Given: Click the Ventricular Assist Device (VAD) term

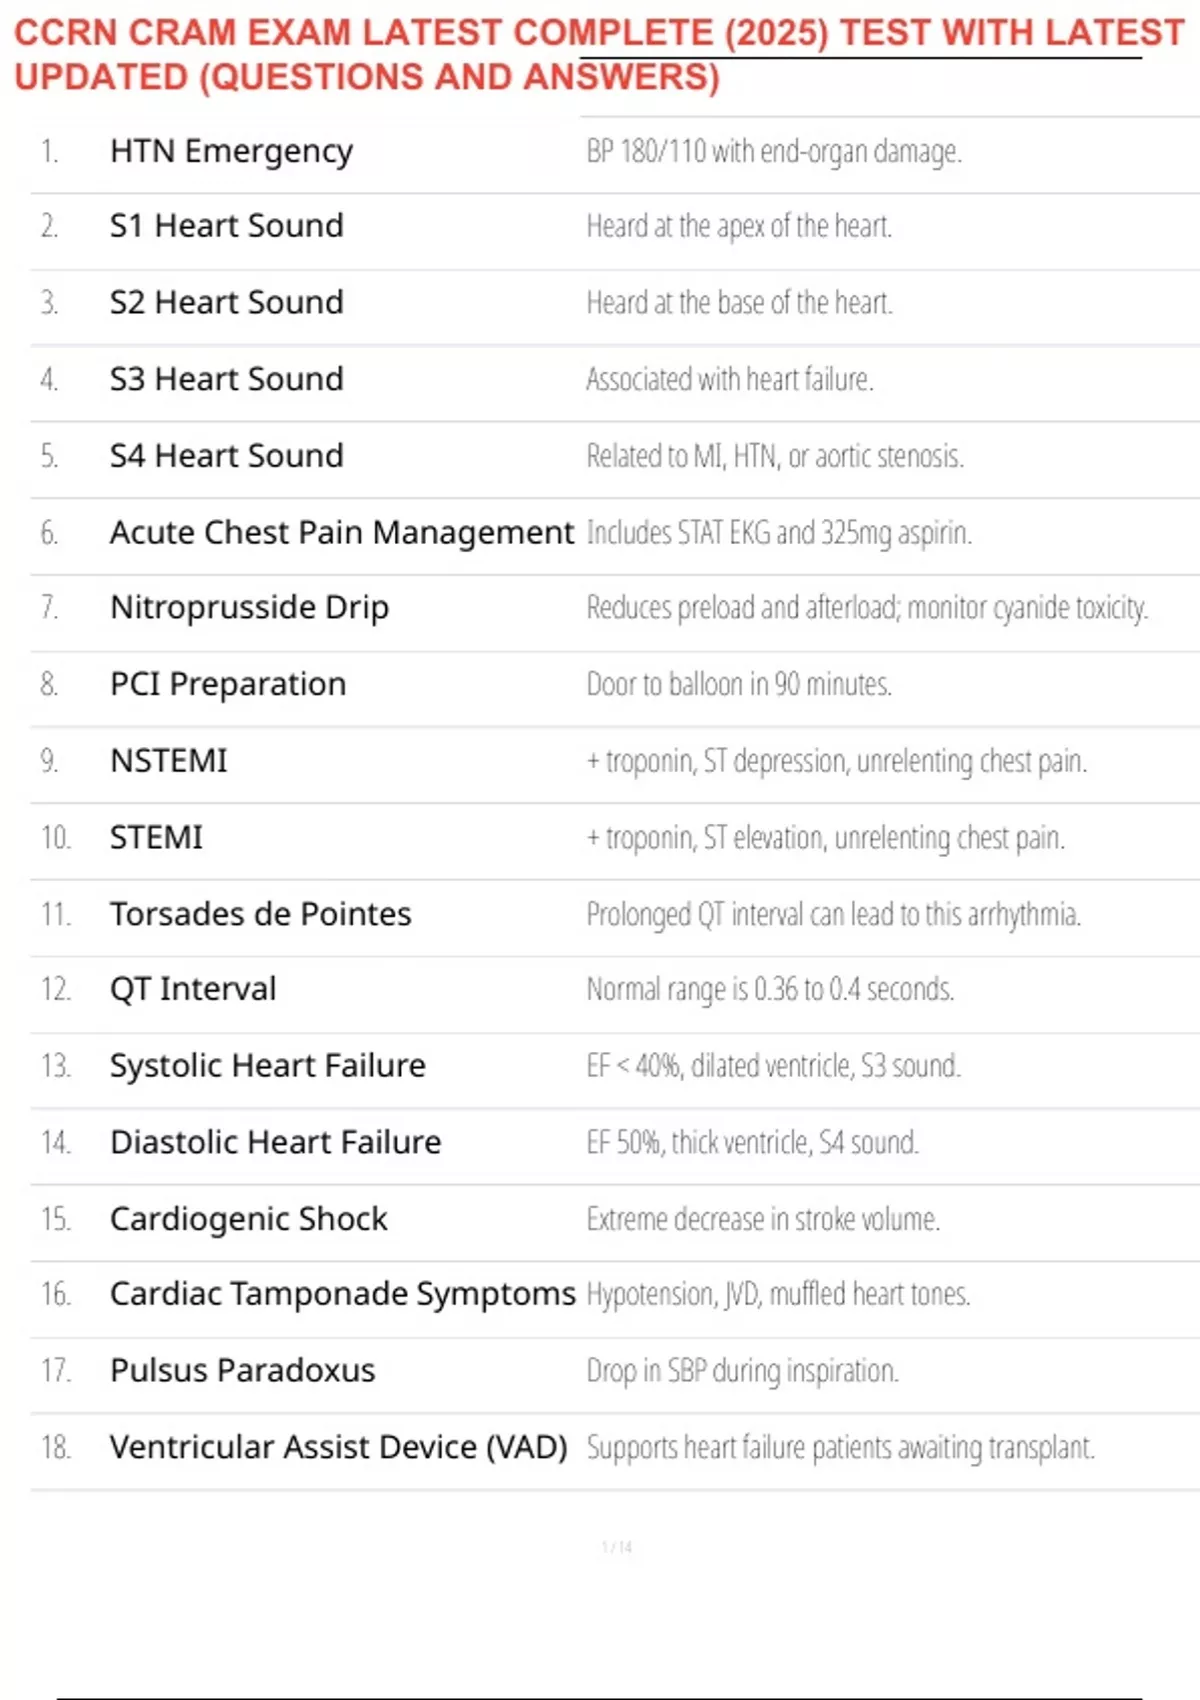Looking at the screenshot, I should click(x=339, y=1447).
